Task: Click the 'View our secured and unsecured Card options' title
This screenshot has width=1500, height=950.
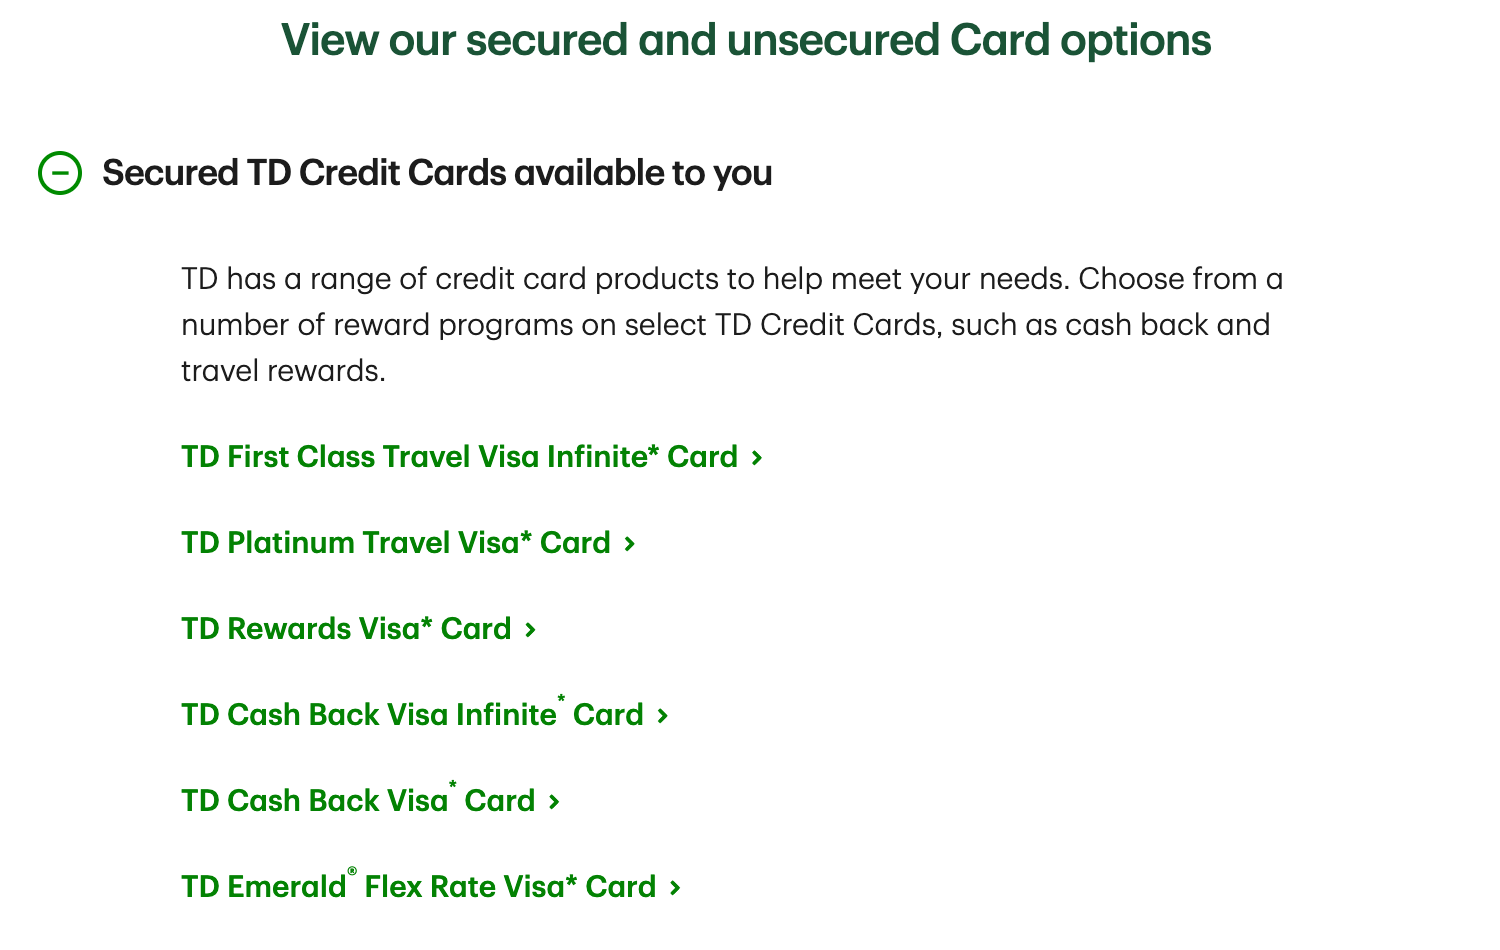Action: [x=746, y=40]
